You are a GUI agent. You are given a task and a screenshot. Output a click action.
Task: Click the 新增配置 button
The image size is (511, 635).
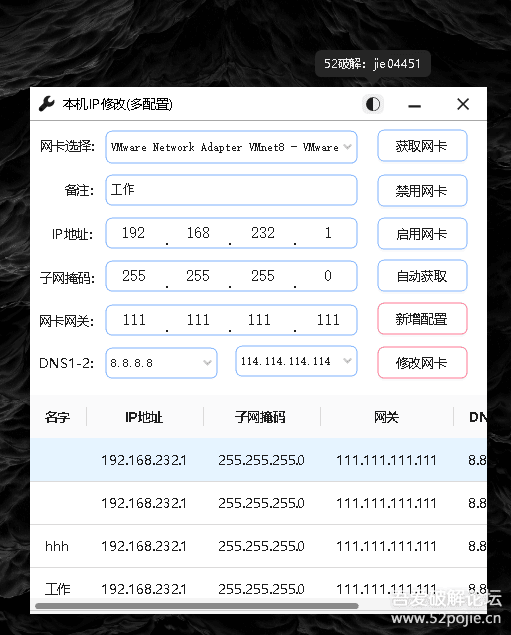tap(422, 319)
